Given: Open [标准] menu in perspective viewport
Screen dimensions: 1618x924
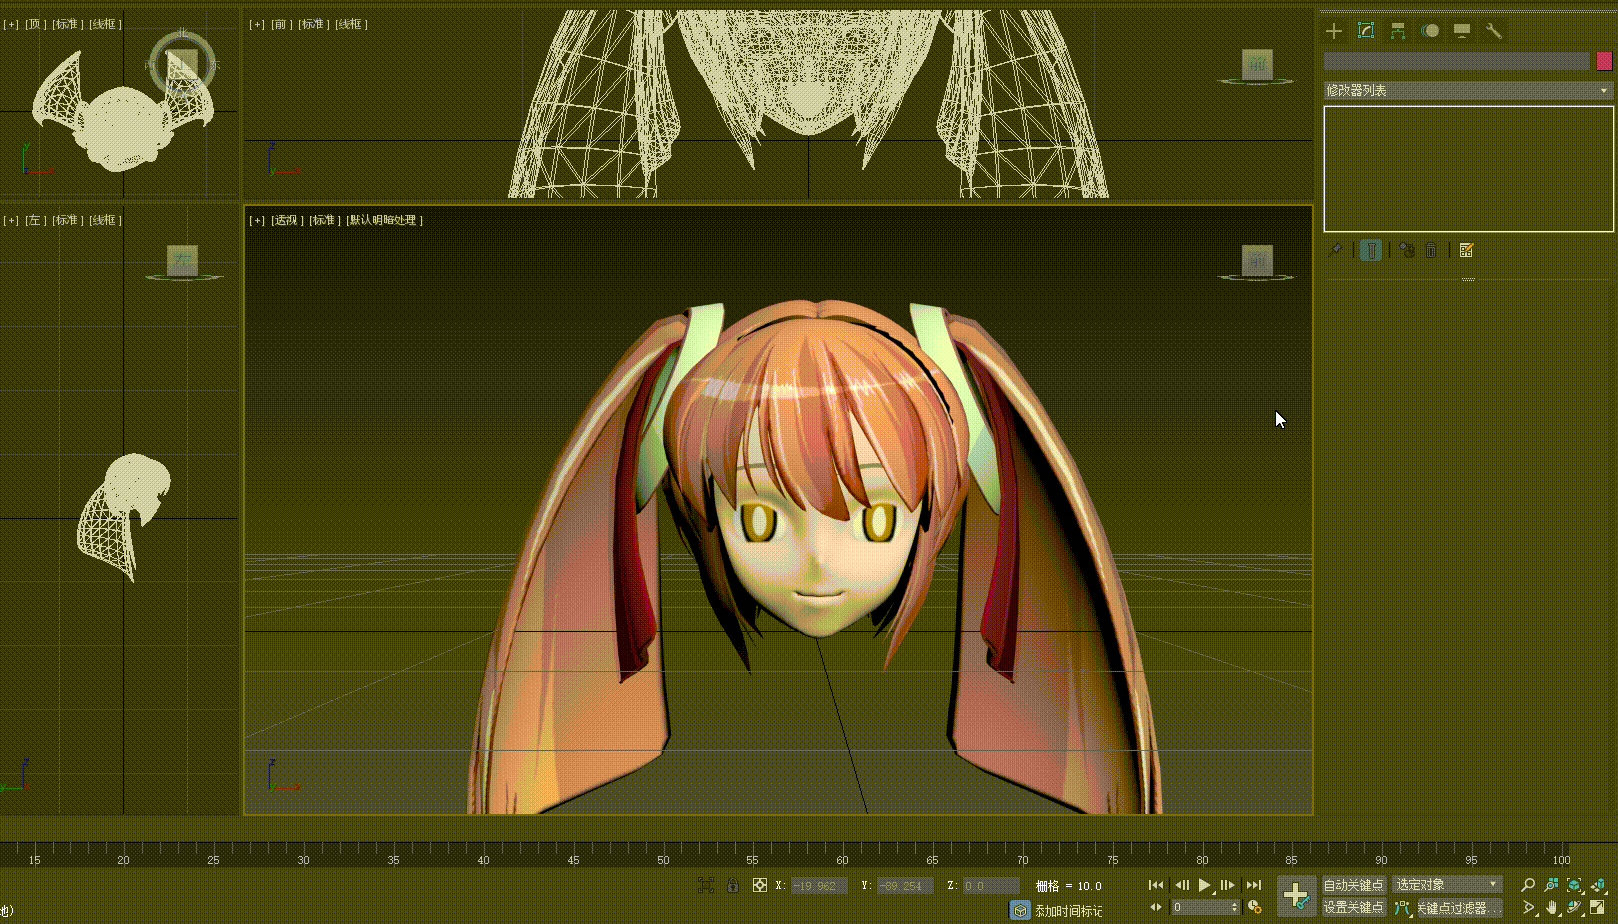Looking at the screenshot, I should (x=325, y=220).
